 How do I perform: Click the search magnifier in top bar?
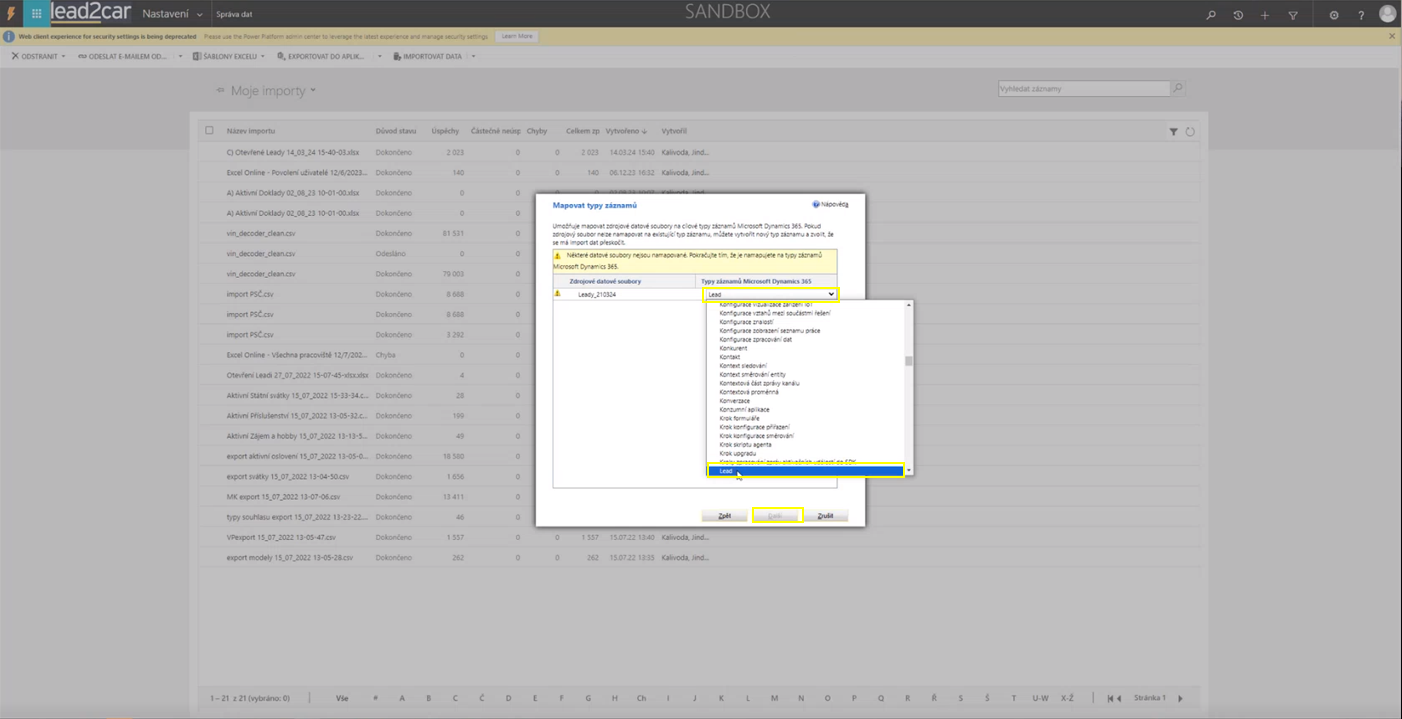pos(1211,15)
